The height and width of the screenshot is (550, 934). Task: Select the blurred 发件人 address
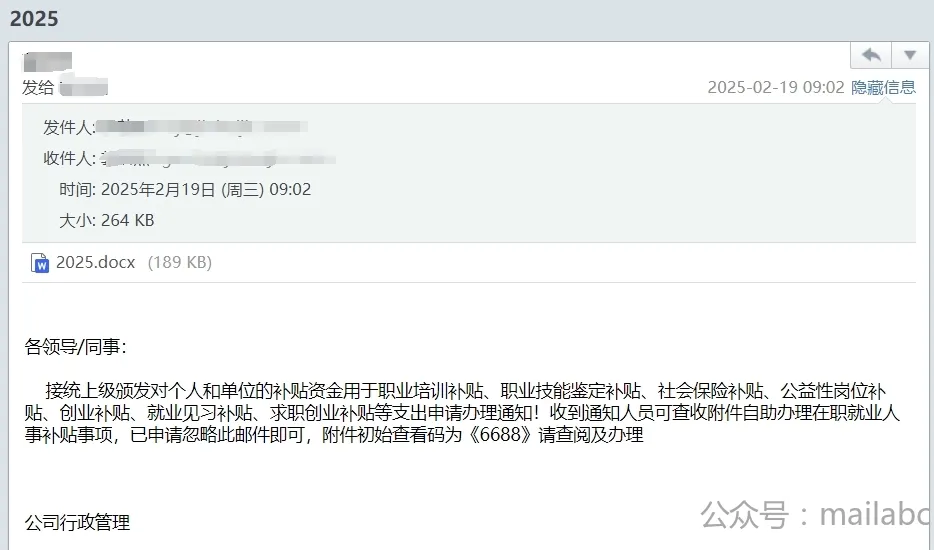coord(202,126)
